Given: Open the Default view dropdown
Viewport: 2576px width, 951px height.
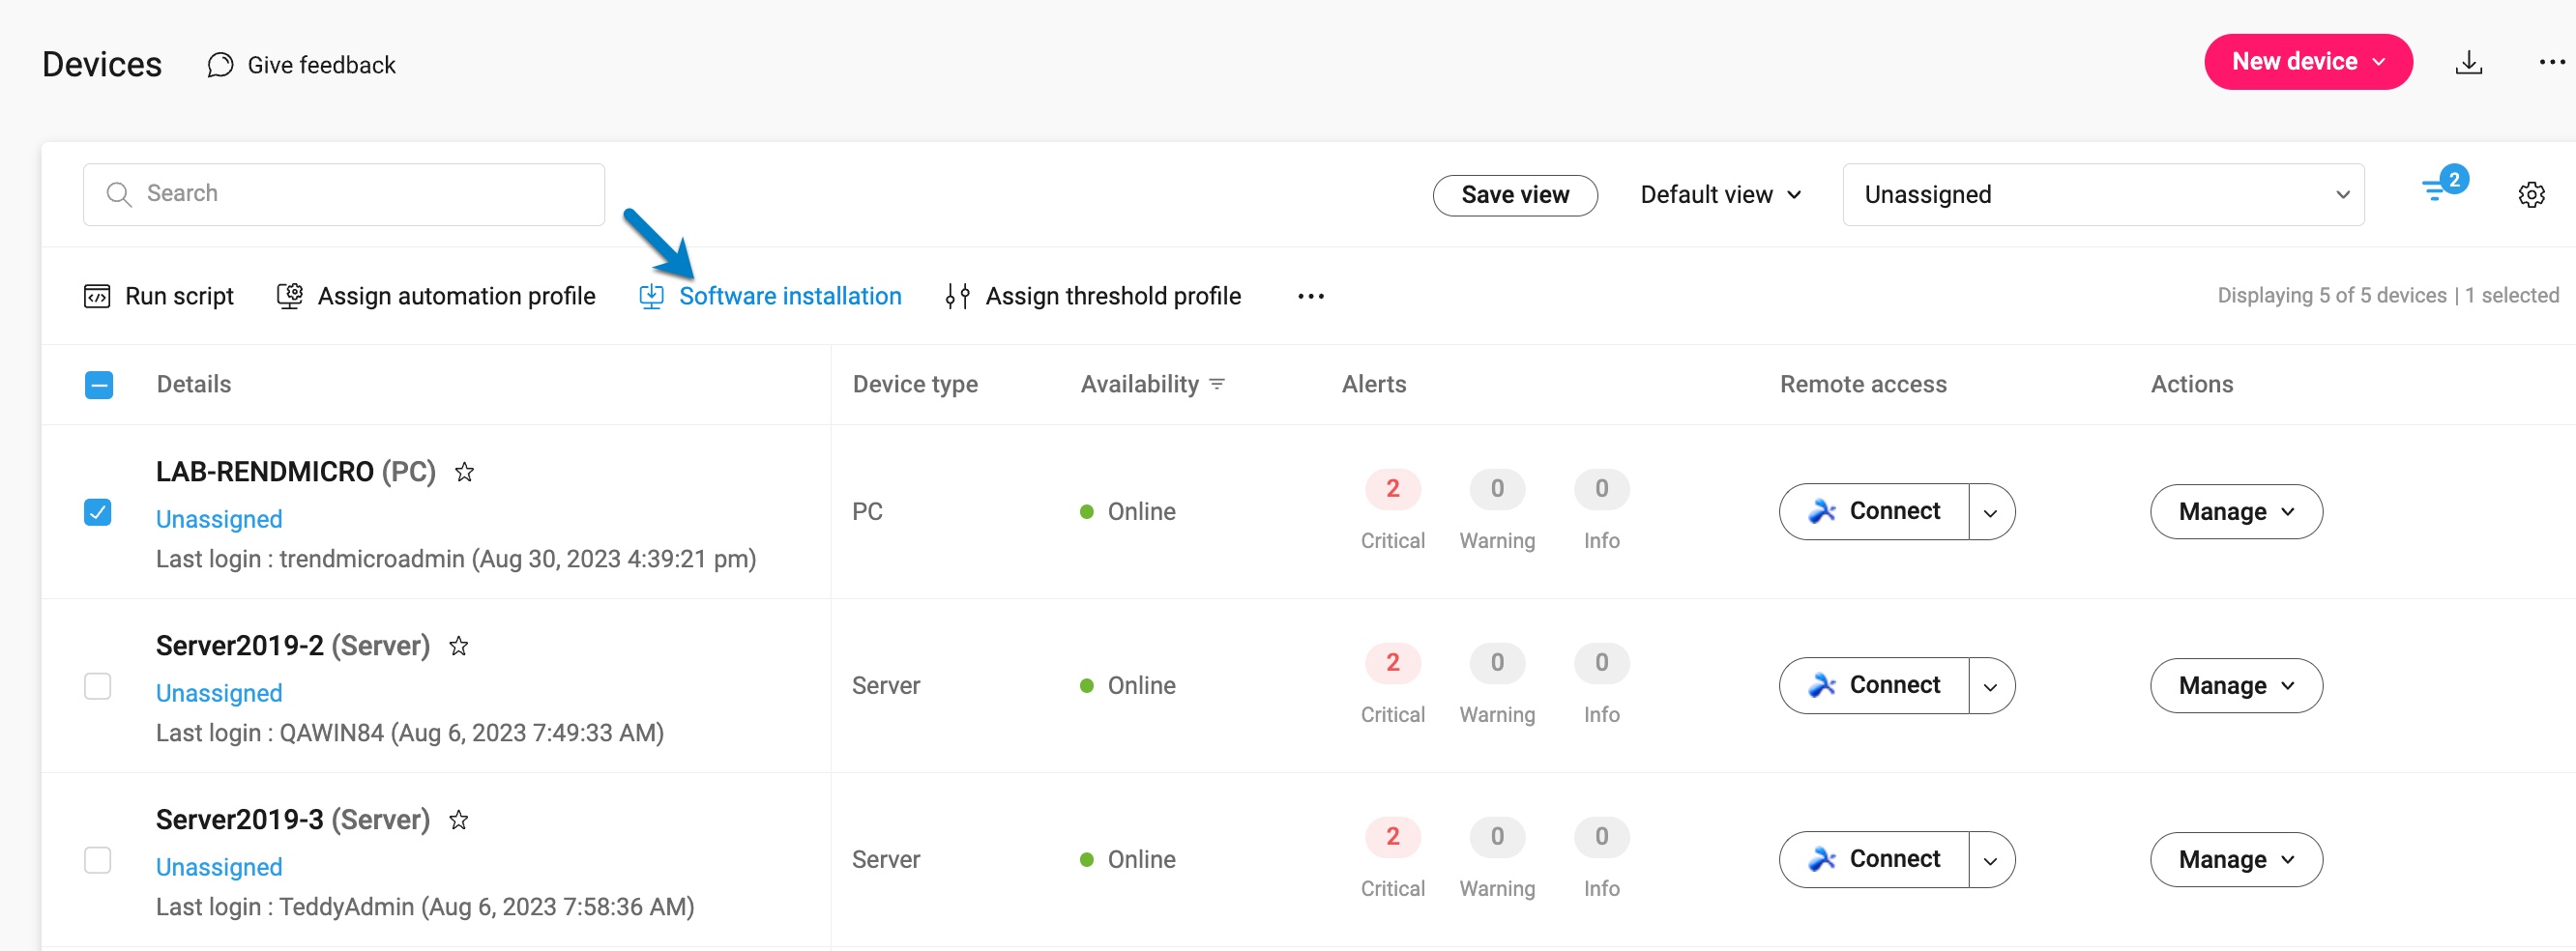Looking at the screenshot, I should pyautogui.click(x=1721, y=194).
